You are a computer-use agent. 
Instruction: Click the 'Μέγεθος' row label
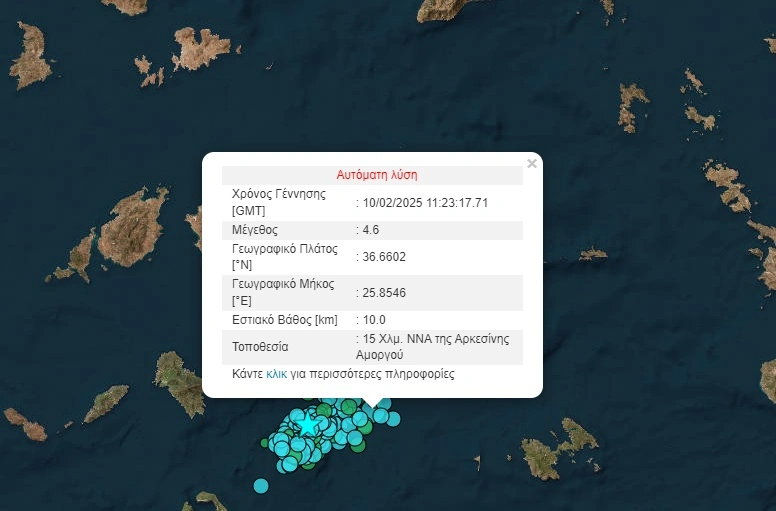[255, 230]
